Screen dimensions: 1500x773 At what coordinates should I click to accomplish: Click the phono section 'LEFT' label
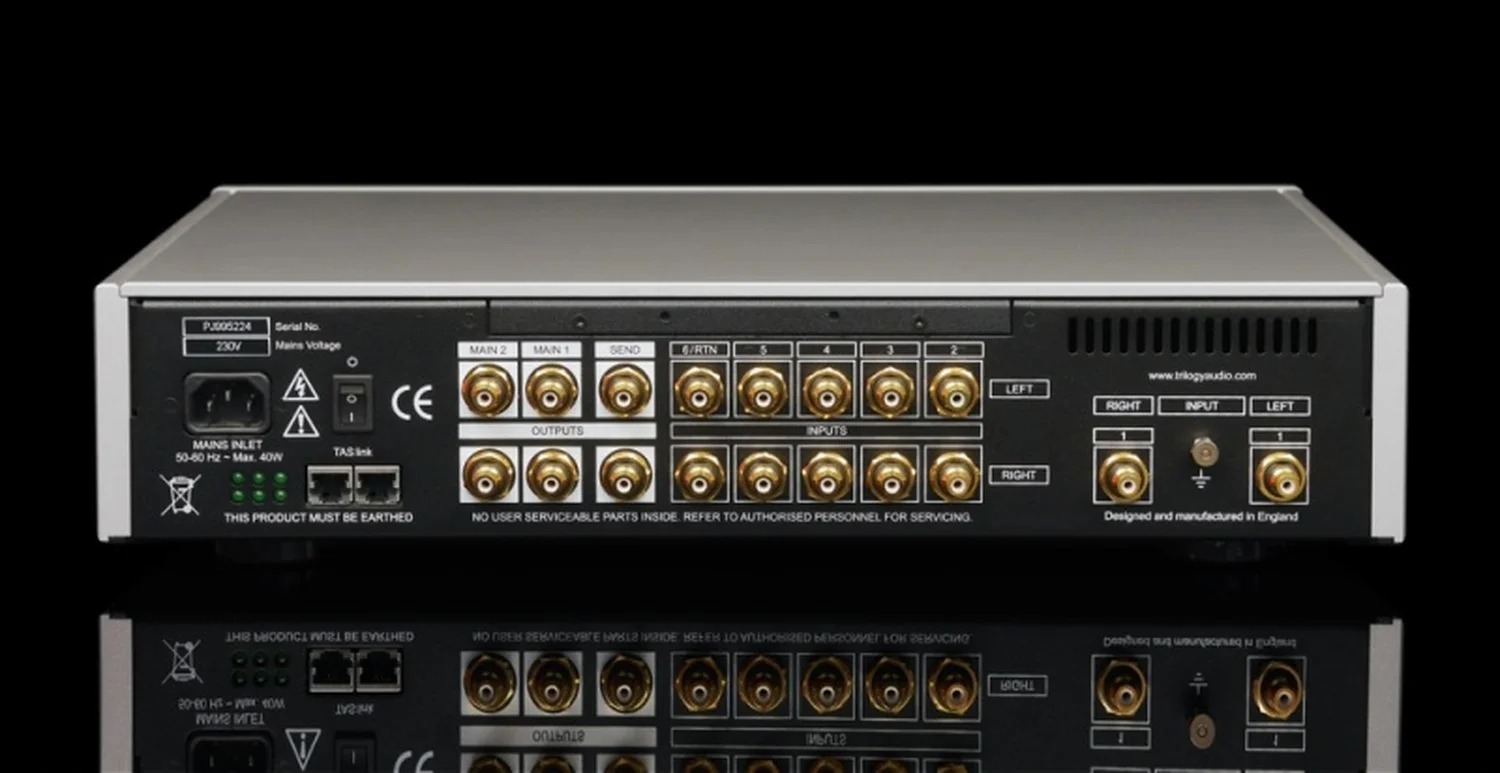click(x=1280, y=406)
